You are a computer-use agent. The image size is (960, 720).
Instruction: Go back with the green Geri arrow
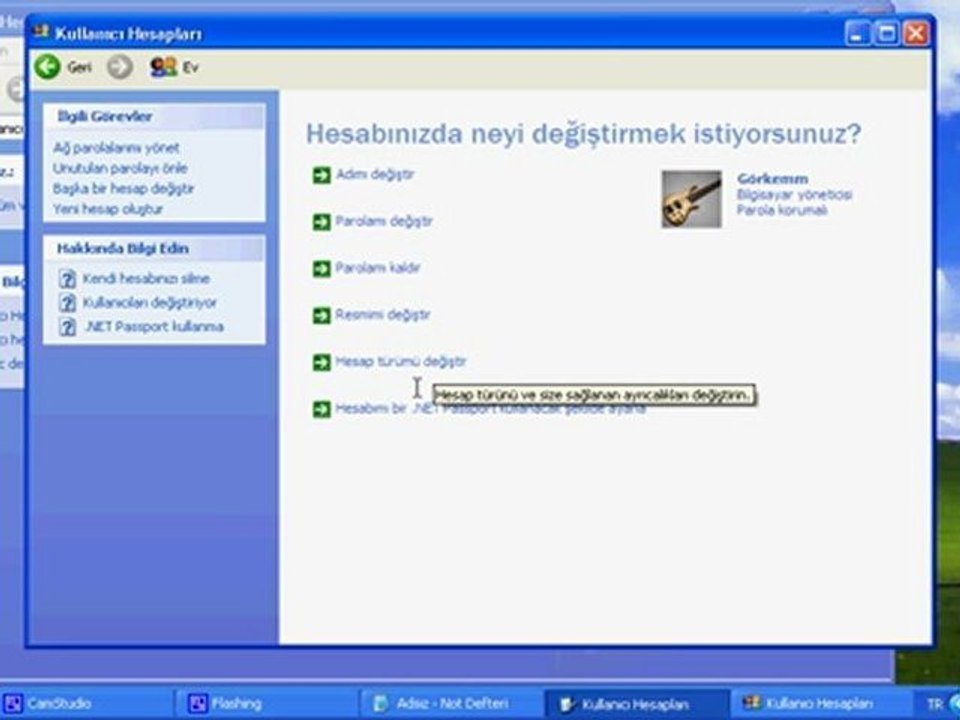click(47, 66)
